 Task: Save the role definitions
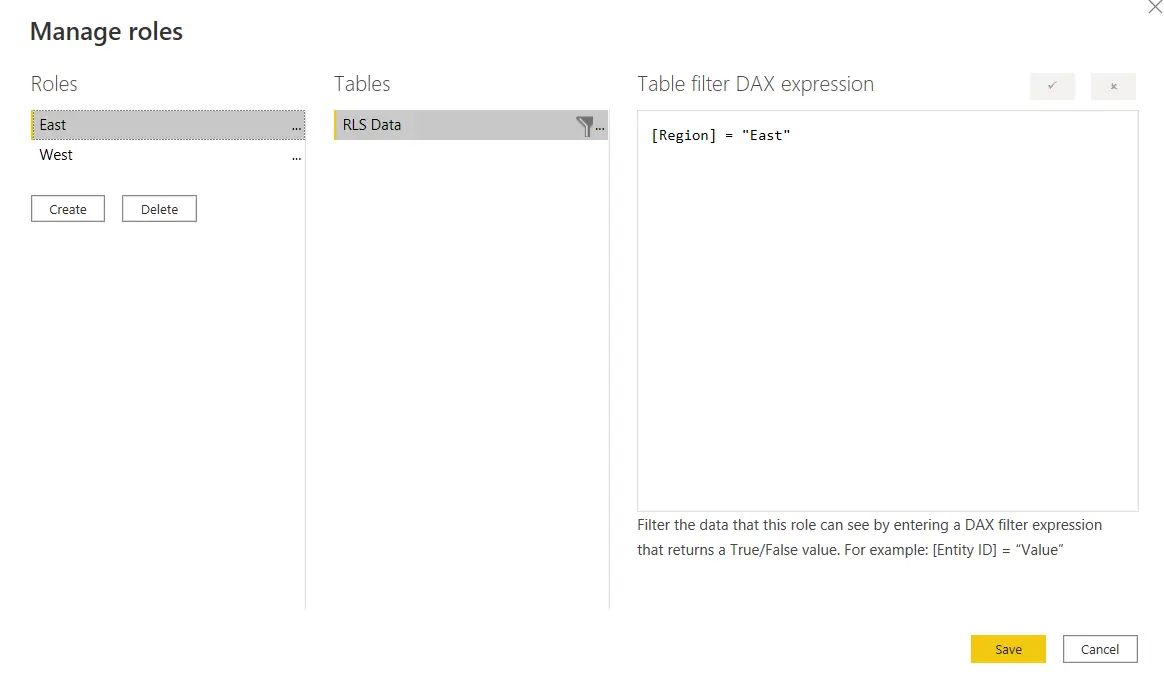coord(1007,648)
